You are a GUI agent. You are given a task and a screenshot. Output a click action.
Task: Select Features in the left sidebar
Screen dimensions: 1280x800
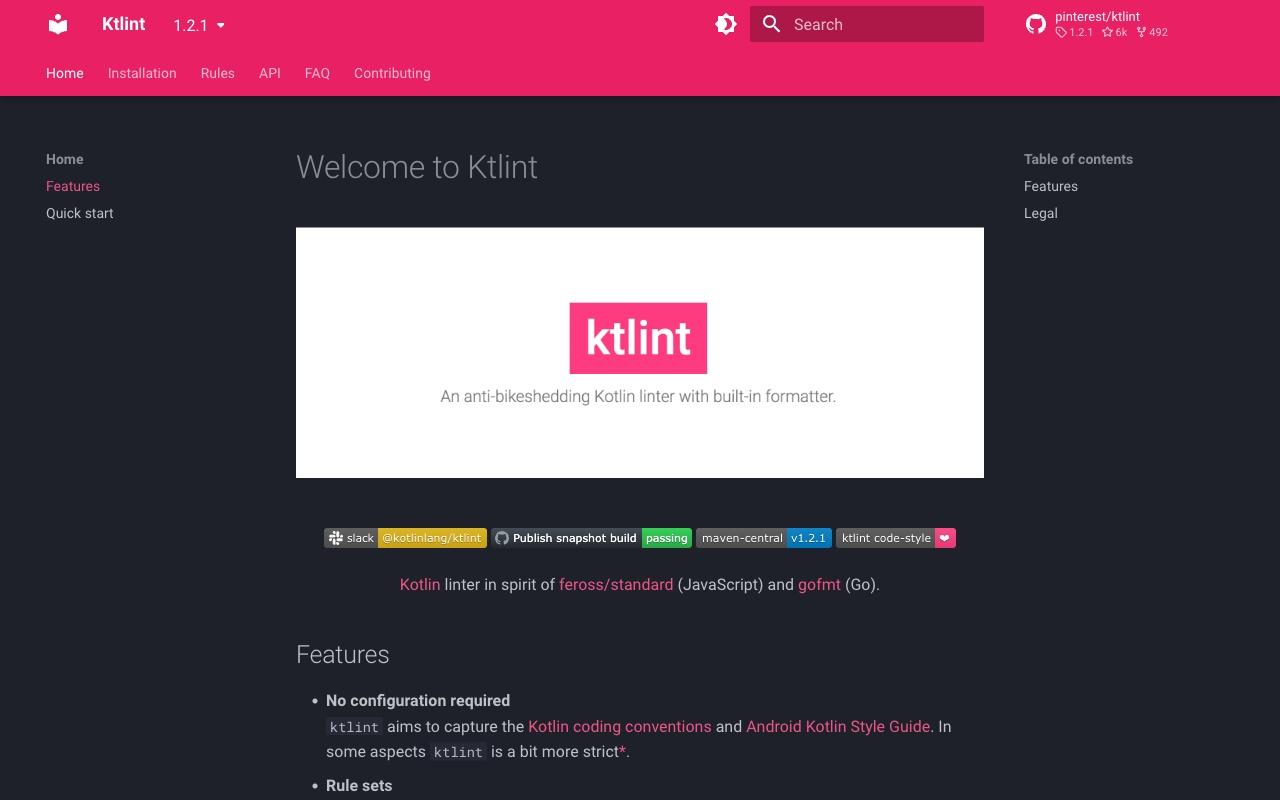coord(73,186)
